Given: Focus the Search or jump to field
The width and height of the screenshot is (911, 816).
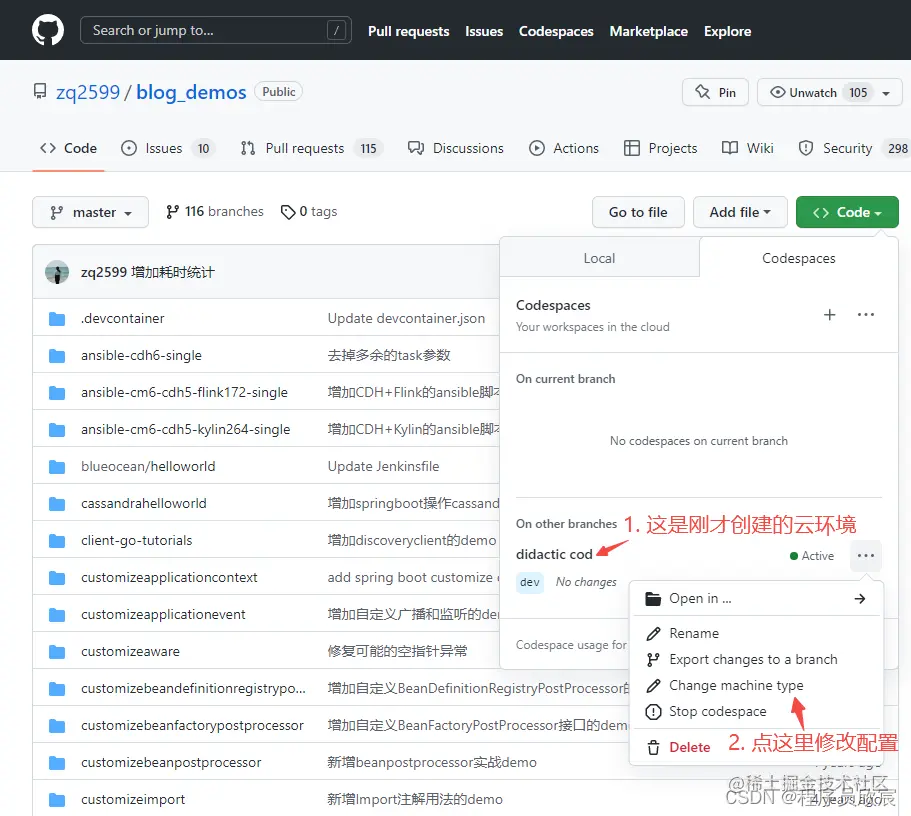Looking at the screenshot, I should click(x=216, y=30).
